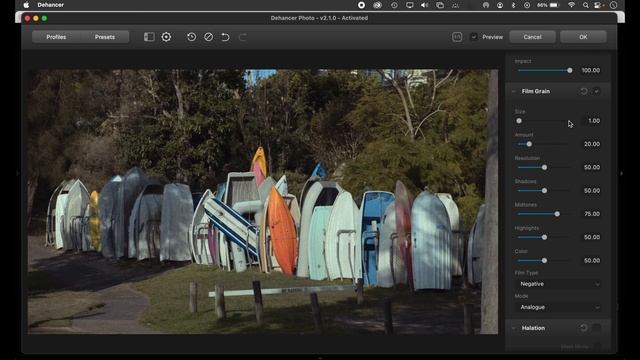This screenshot has height=360, width=640.
Task: Open the display mirroring menu bar icon
Action: [x=409, y=5]
